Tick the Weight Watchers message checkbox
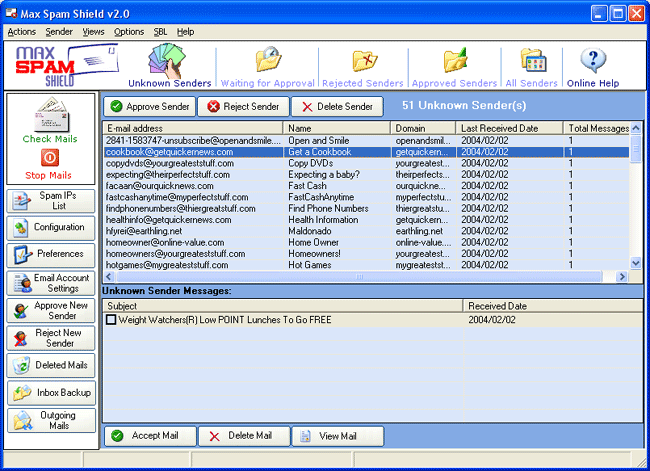This screenshot has height=471, width=650. tap(111, 320)
